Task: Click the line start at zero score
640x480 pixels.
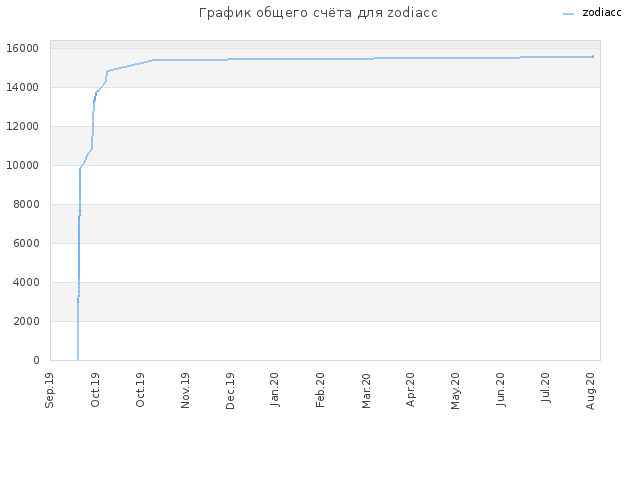Action: coord(78,360)
